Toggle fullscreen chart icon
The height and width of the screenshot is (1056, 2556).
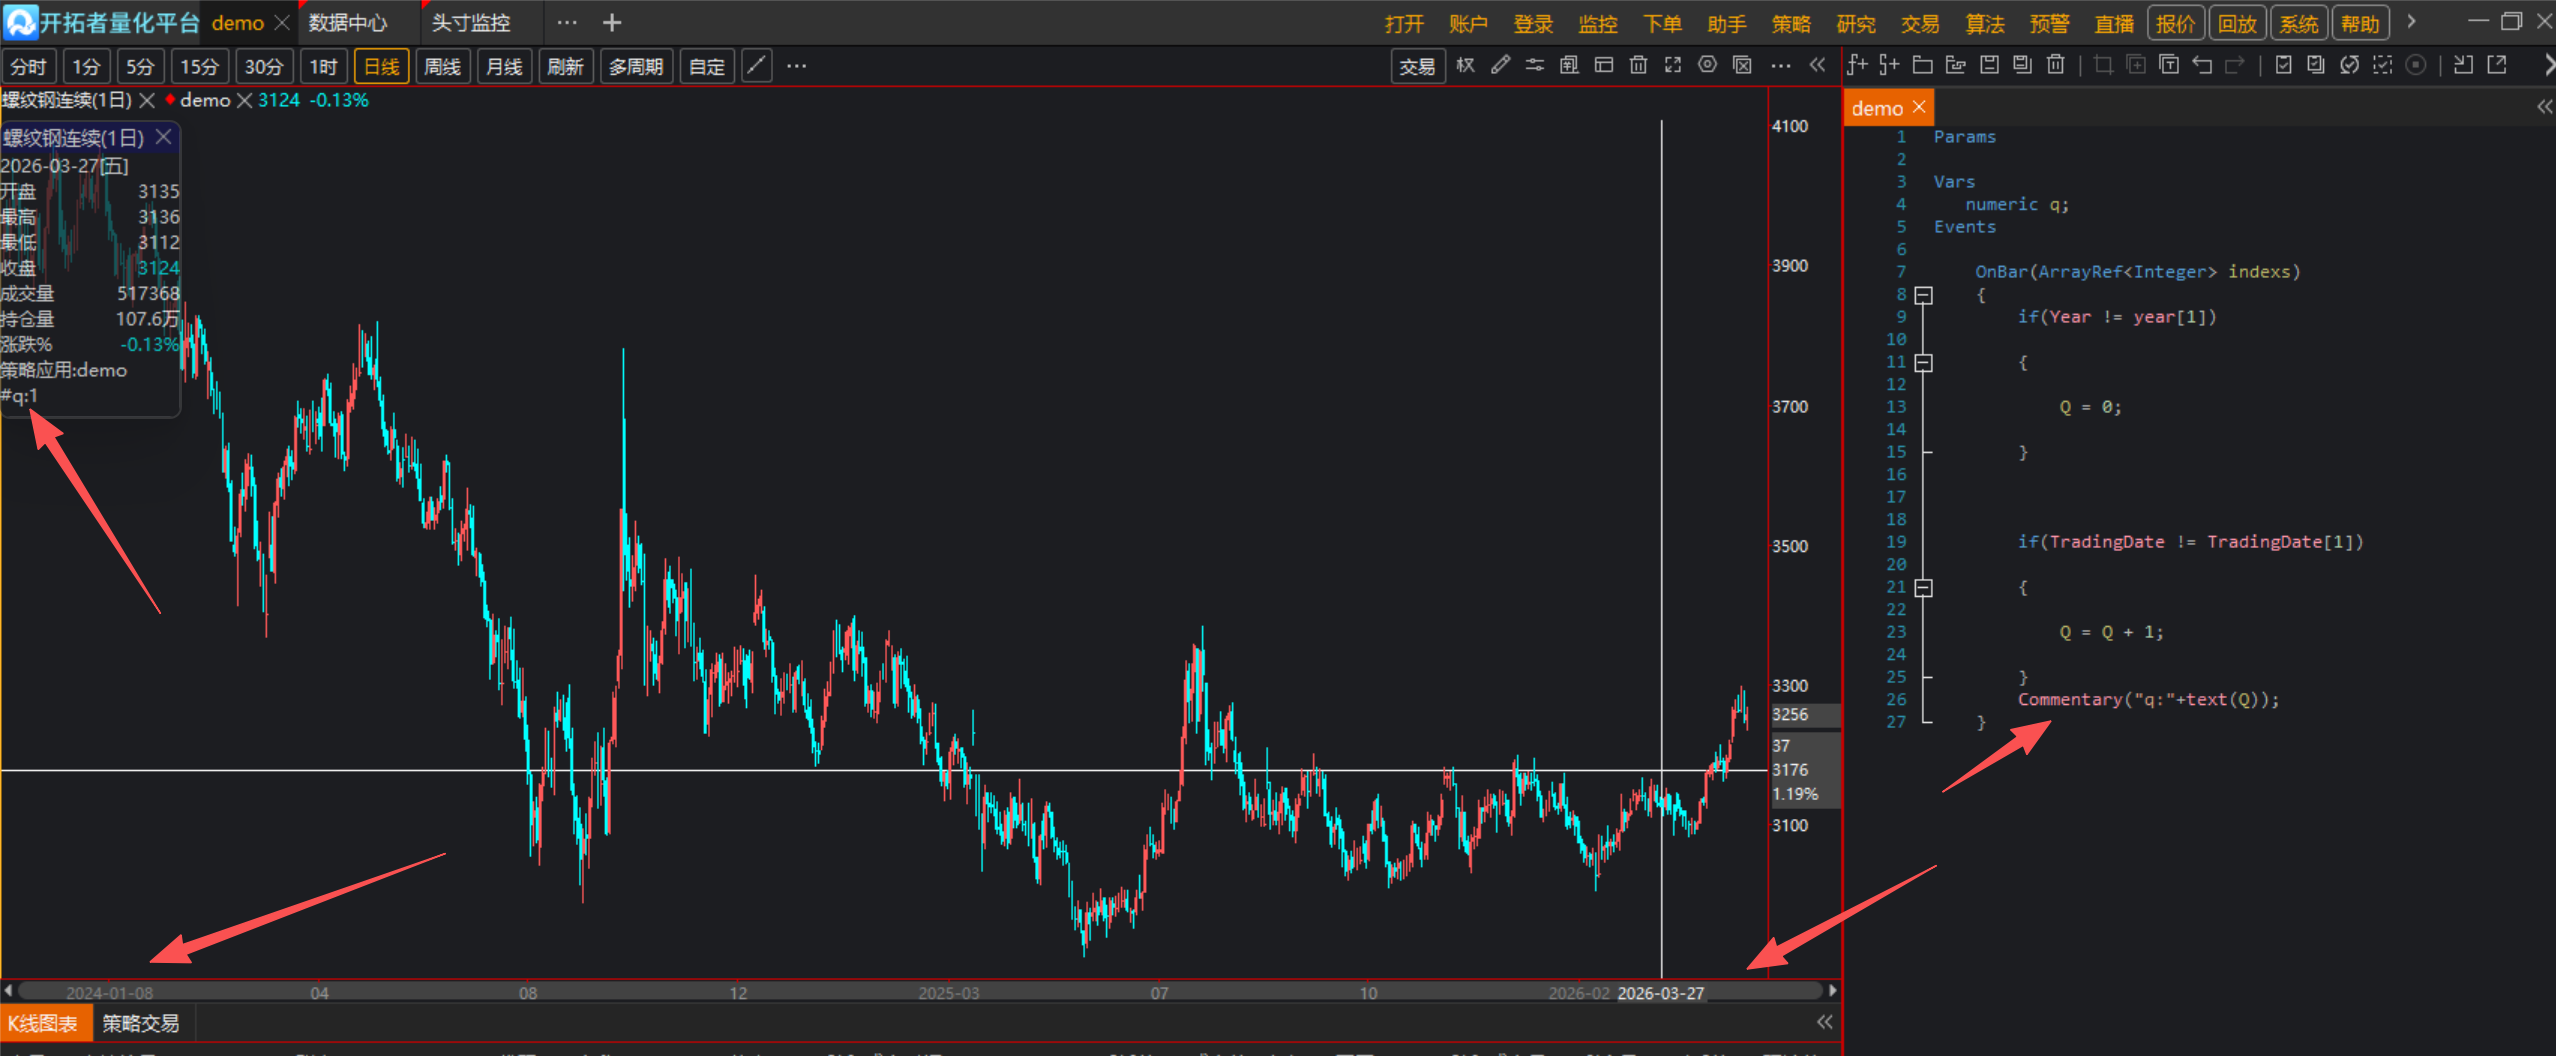pyautogui.click(x=1673, y=65)
